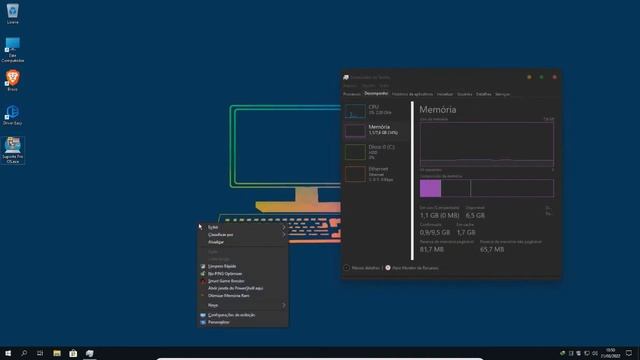Choose Personalizar in the context menu
Image resolution: width=640 pixels, height=360 pixels.
click(x=242, y=322)
